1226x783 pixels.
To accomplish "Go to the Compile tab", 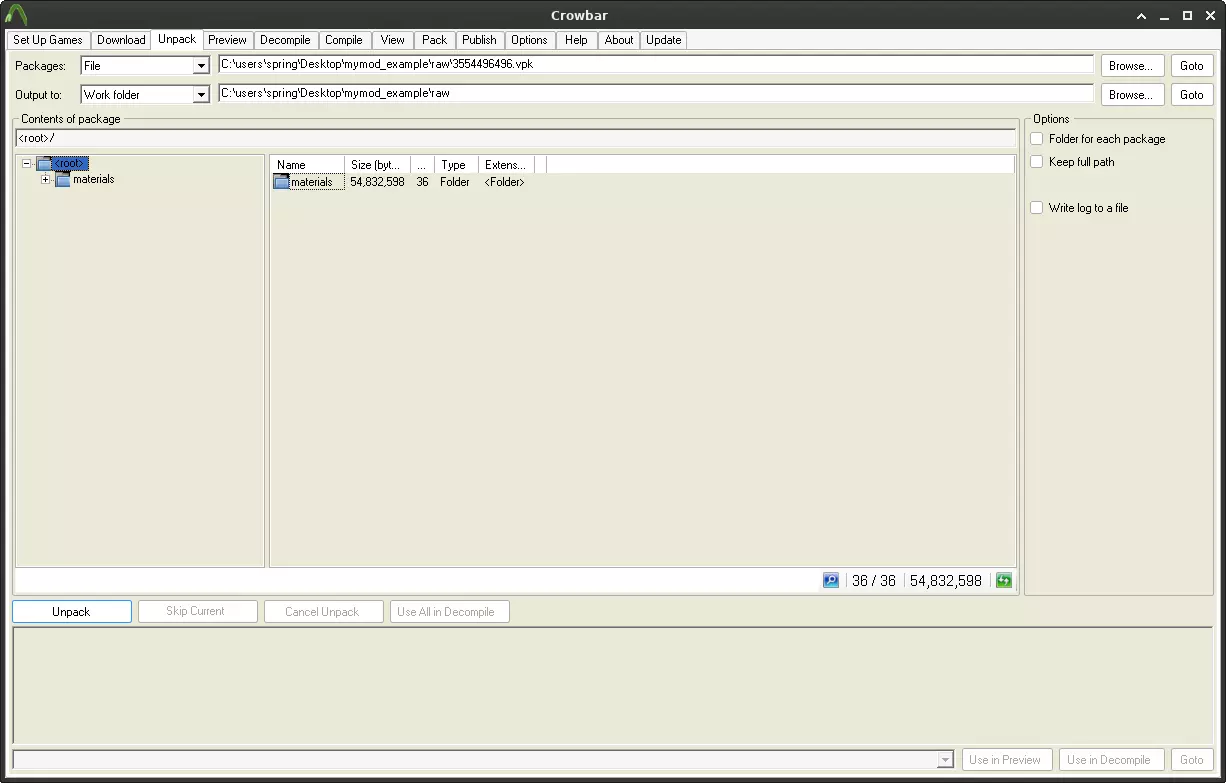I will point(344,40).
